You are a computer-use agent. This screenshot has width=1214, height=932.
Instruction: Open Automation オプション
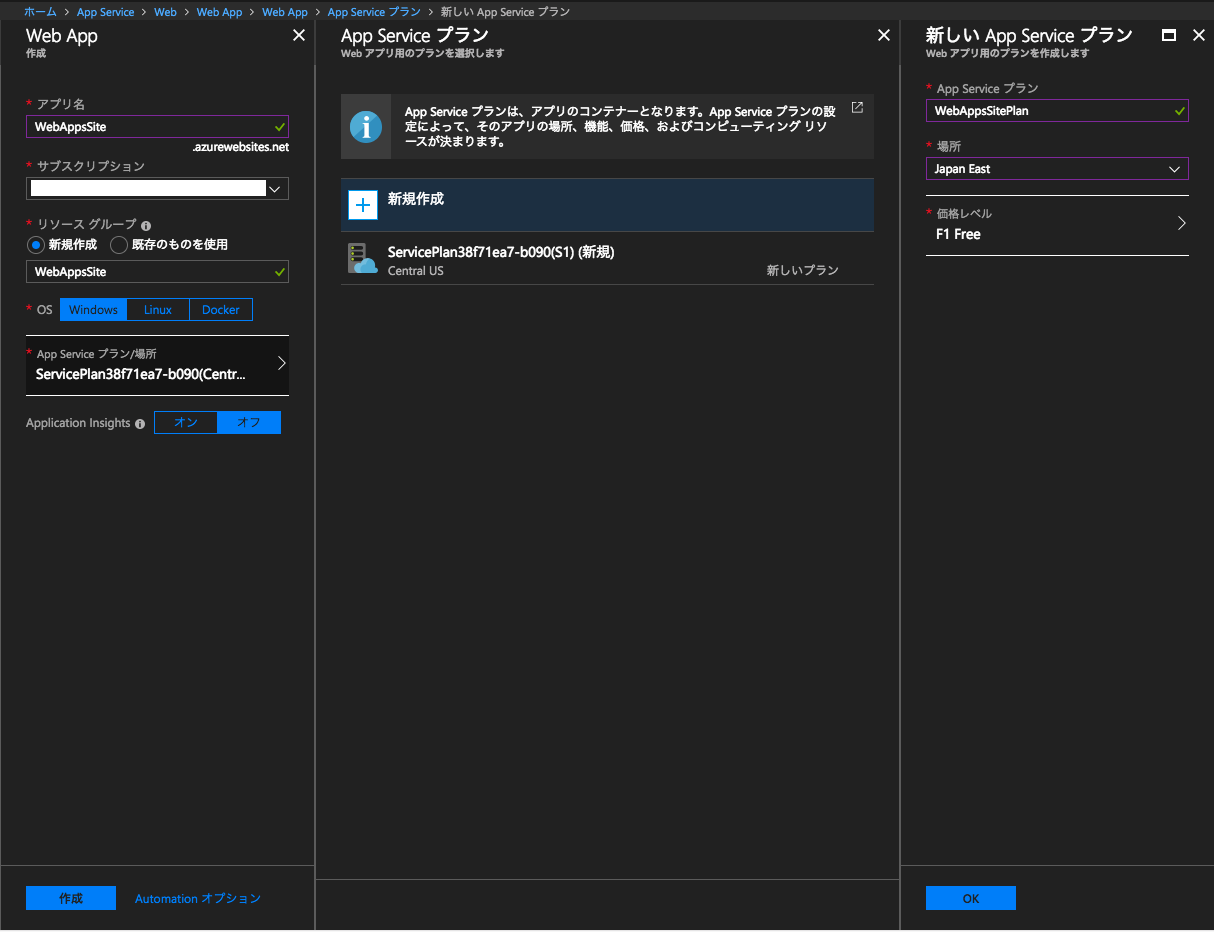coord(197,898)
